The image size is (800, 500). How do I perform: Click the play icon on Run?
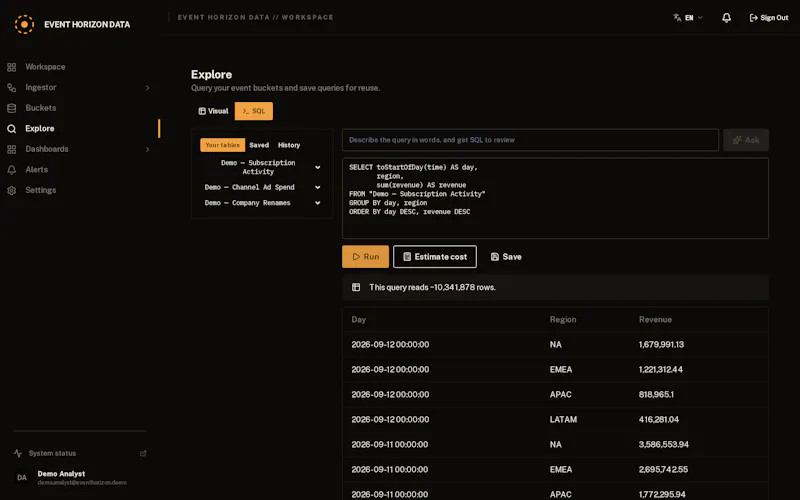(x=356, y=257)
